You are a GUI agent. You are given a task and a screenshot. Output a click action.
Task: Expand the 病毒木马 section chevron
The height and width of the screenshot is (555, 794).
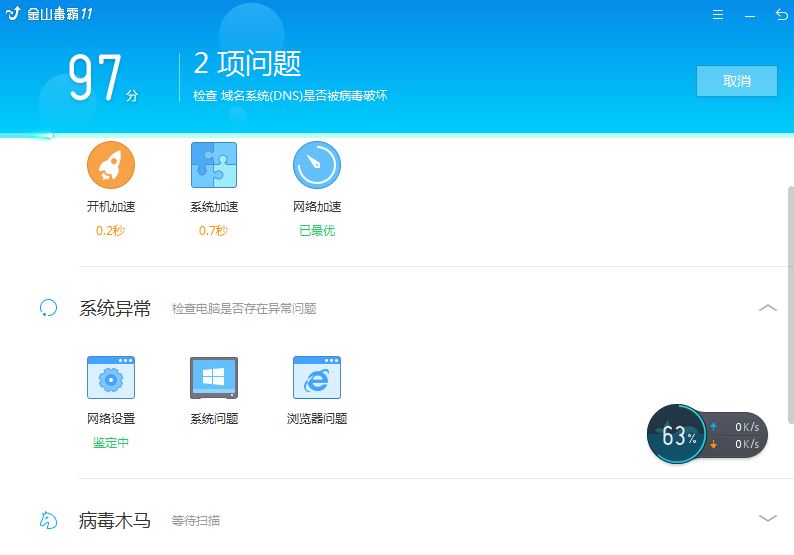click(767, 518)
